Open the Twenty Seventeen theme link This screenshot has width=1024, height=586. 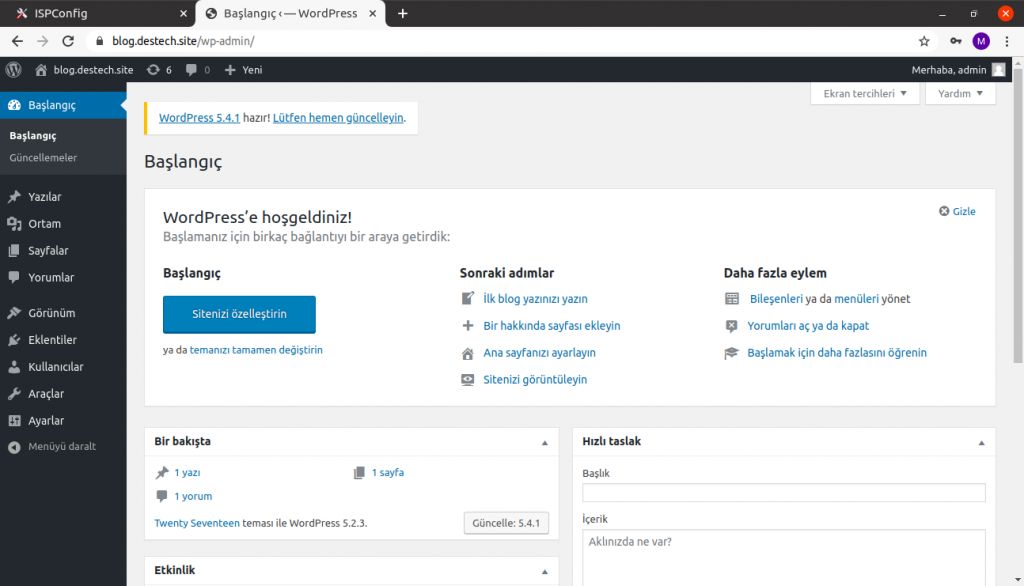tap(197, 523)
